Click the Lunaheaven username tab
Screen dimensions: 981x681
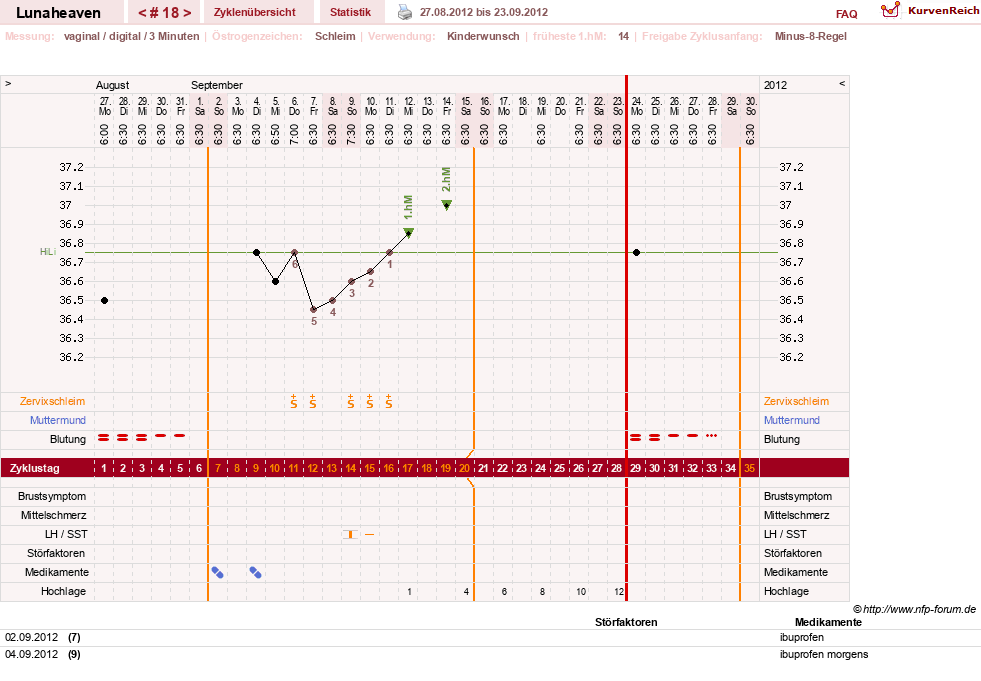(58, 12)
